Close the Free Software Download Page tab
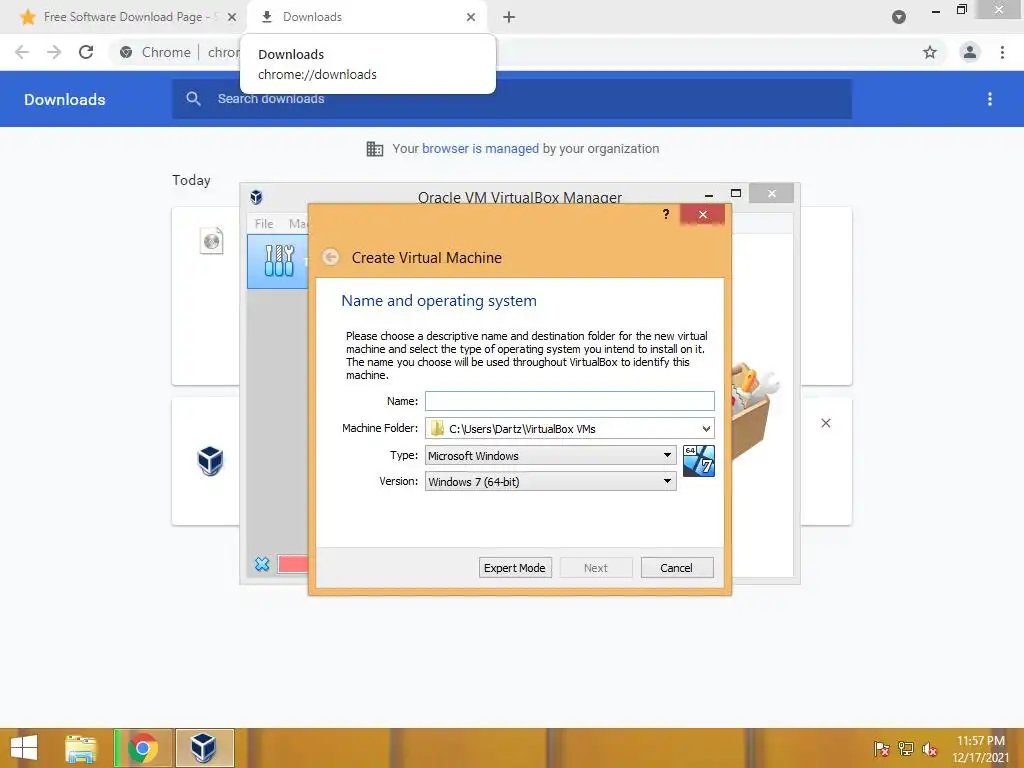The height and width of the screenshot is (768, 1024). tap(232, 17)
